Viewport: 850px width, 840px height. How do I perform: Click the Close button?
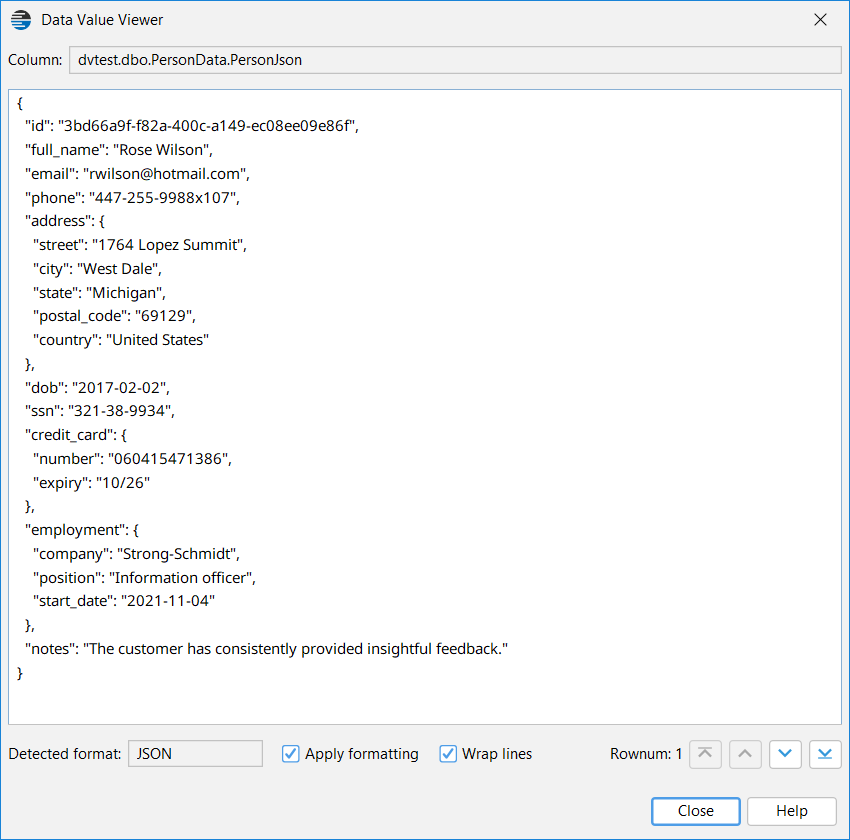coord(696,811)
